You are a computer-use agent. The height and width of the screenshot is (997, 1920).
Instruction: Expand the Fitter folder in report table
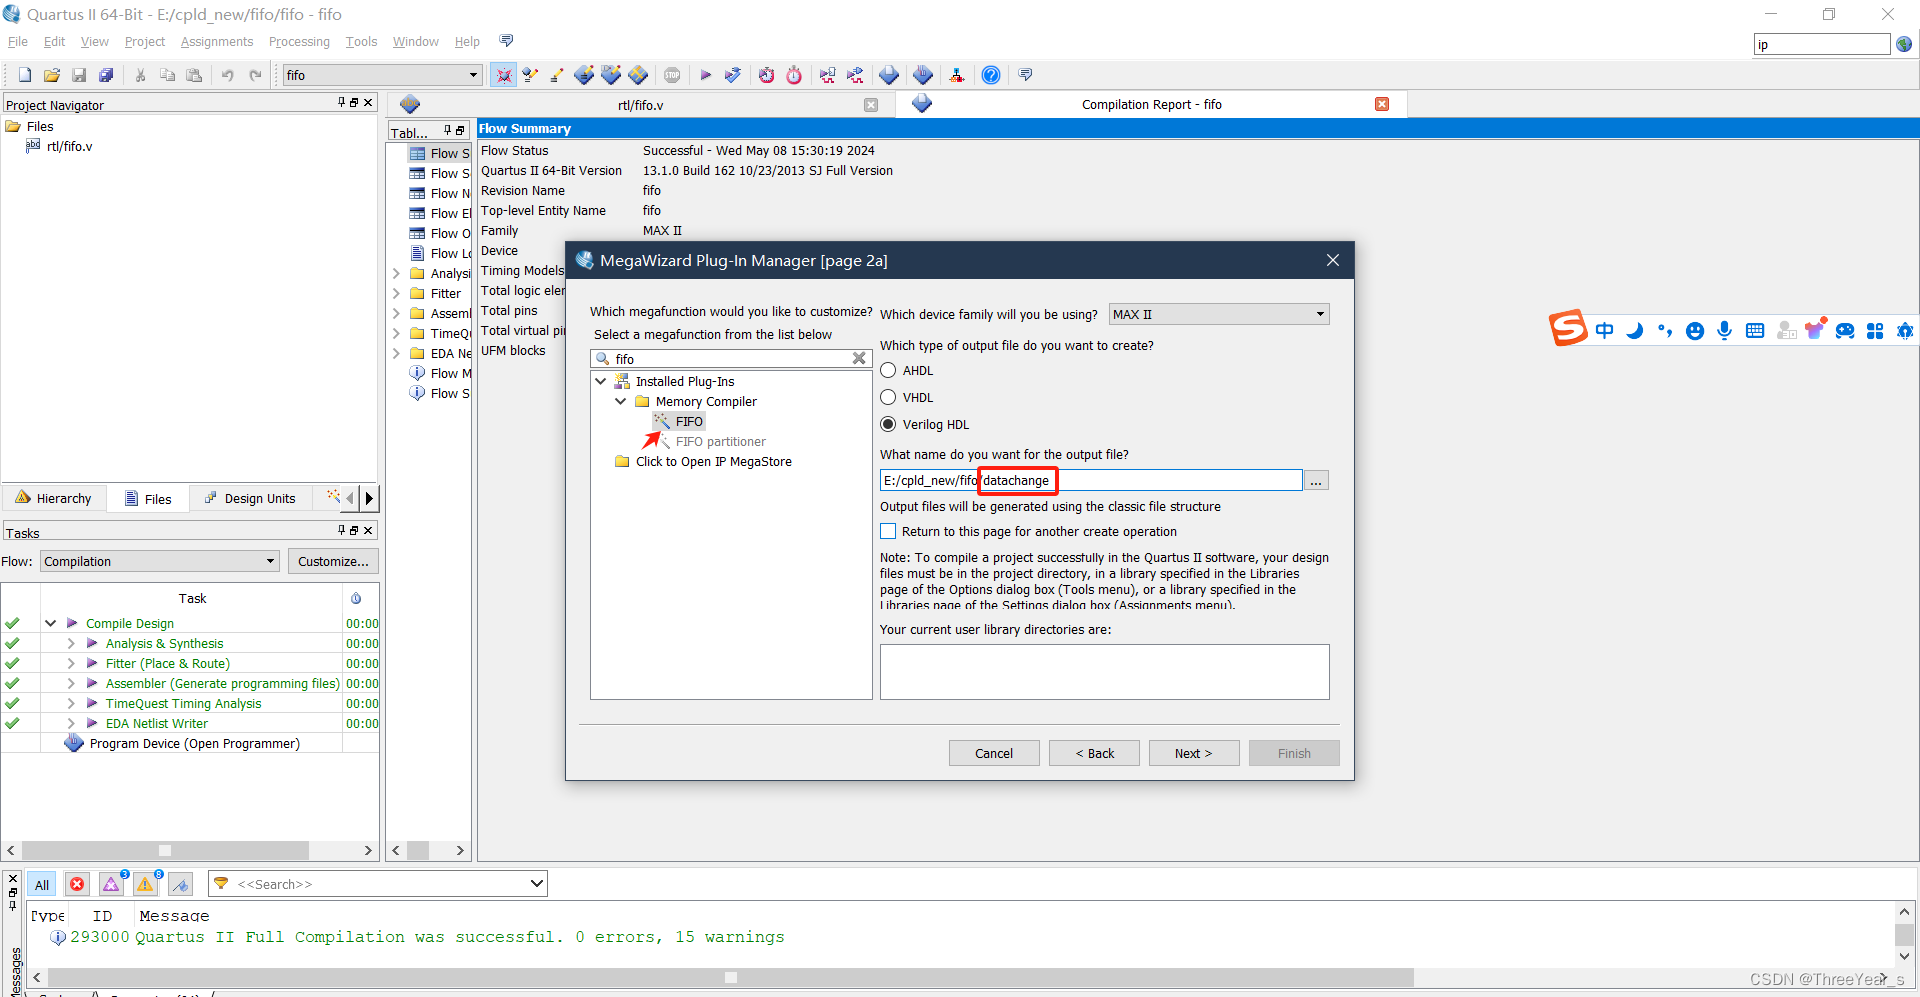[x=396, y=293]
